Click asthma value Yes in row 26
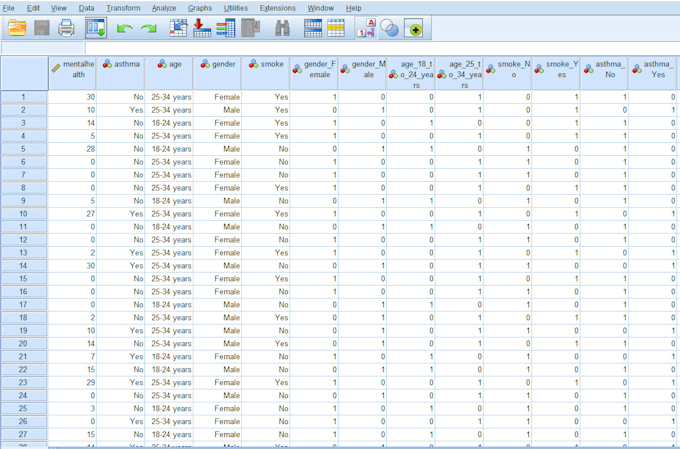 click(121, 421)
